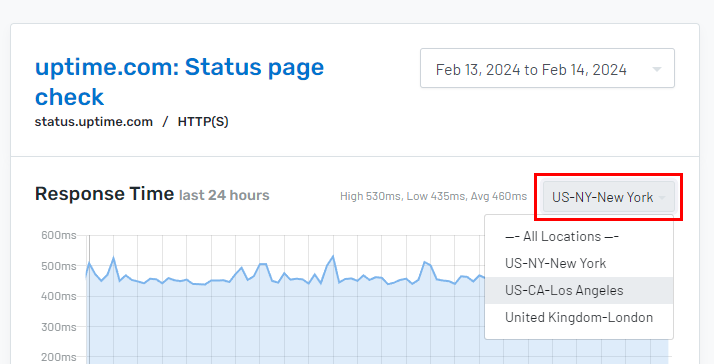Click the 600ms y-axis label
The image size is (714, 364).
59,236
